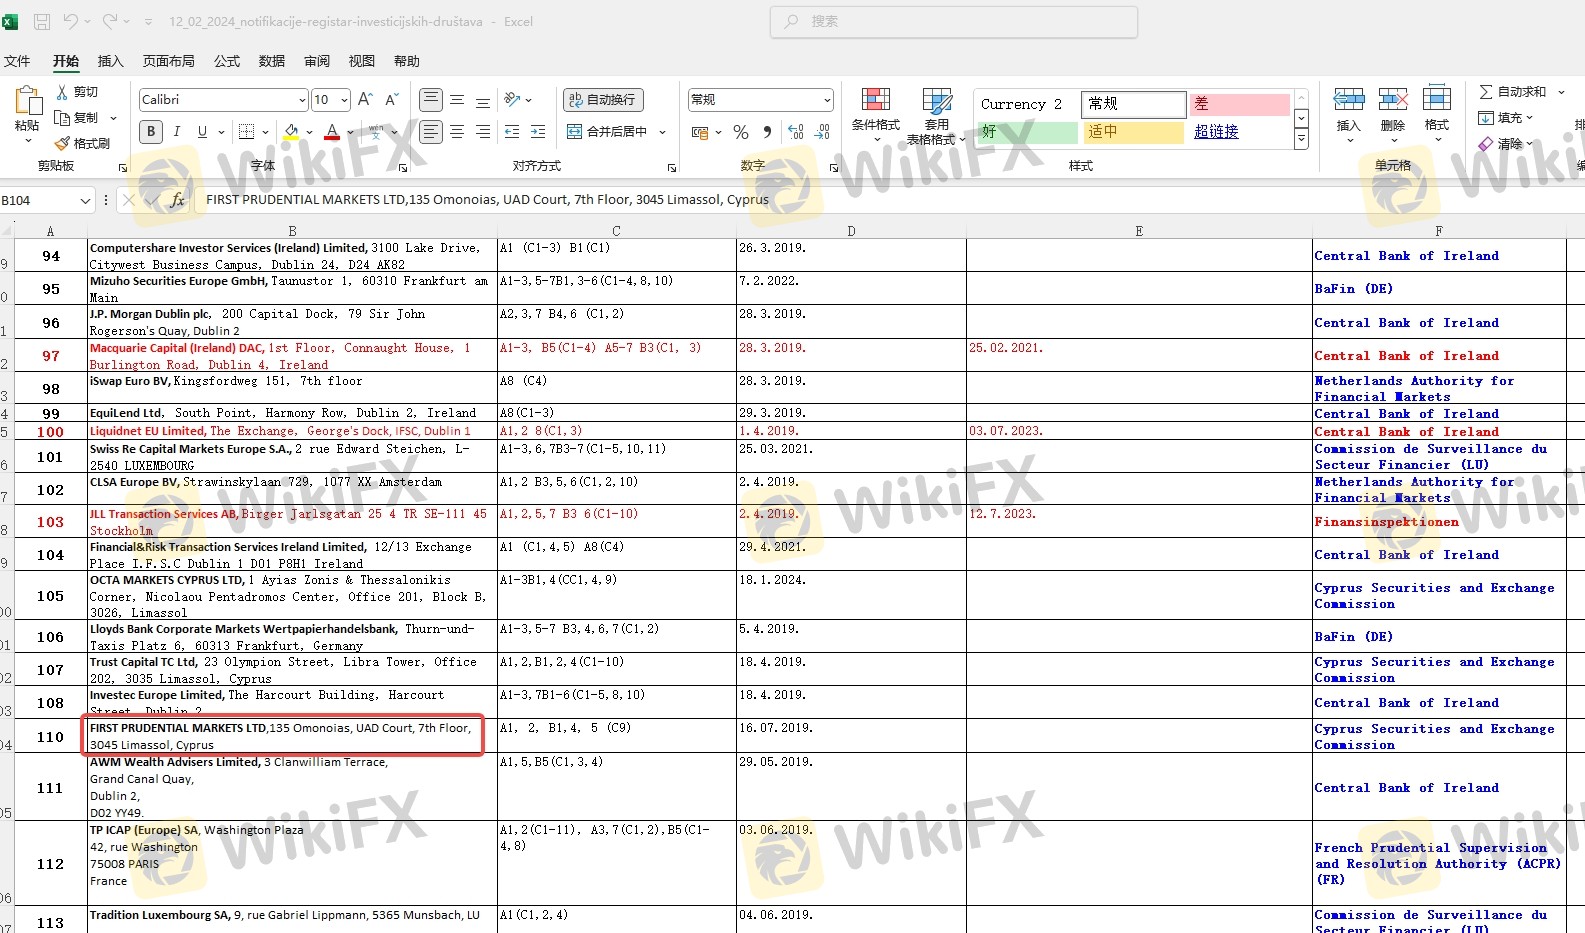Toggle Italic formatting button

(x=177, y=132)
